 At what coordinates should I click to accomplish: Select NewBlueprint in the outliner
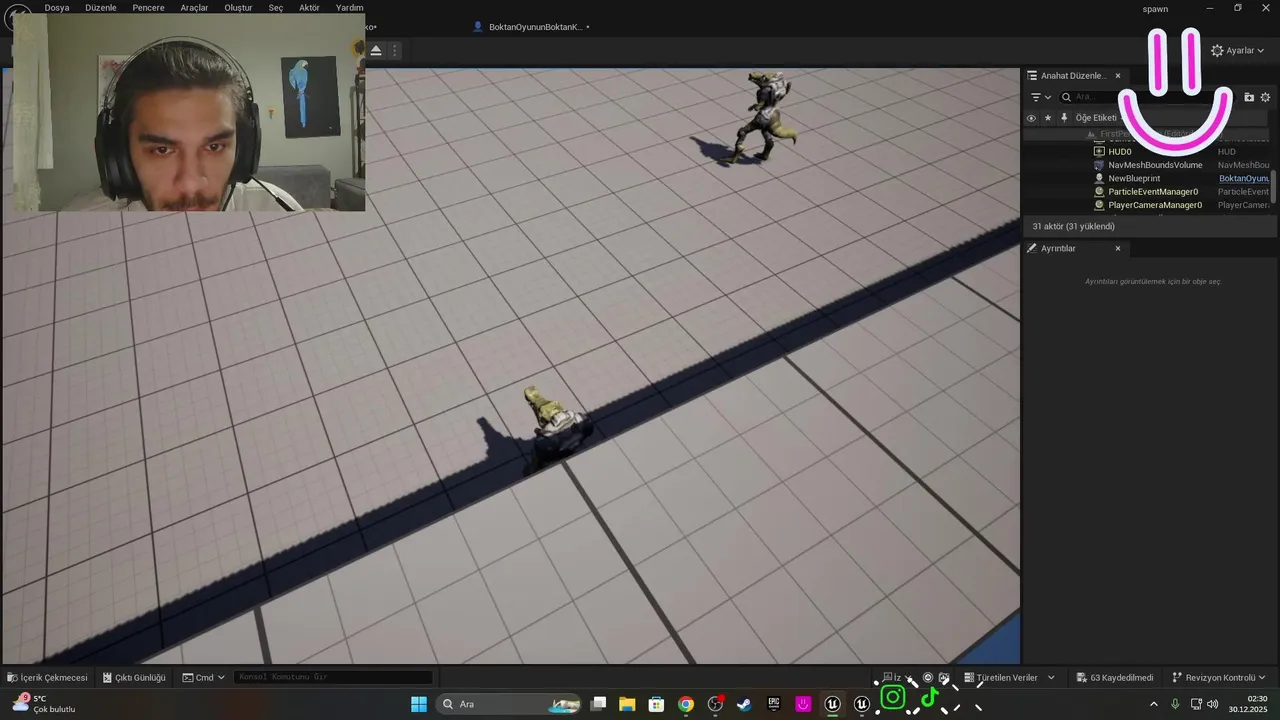[x=1134, y=178]
